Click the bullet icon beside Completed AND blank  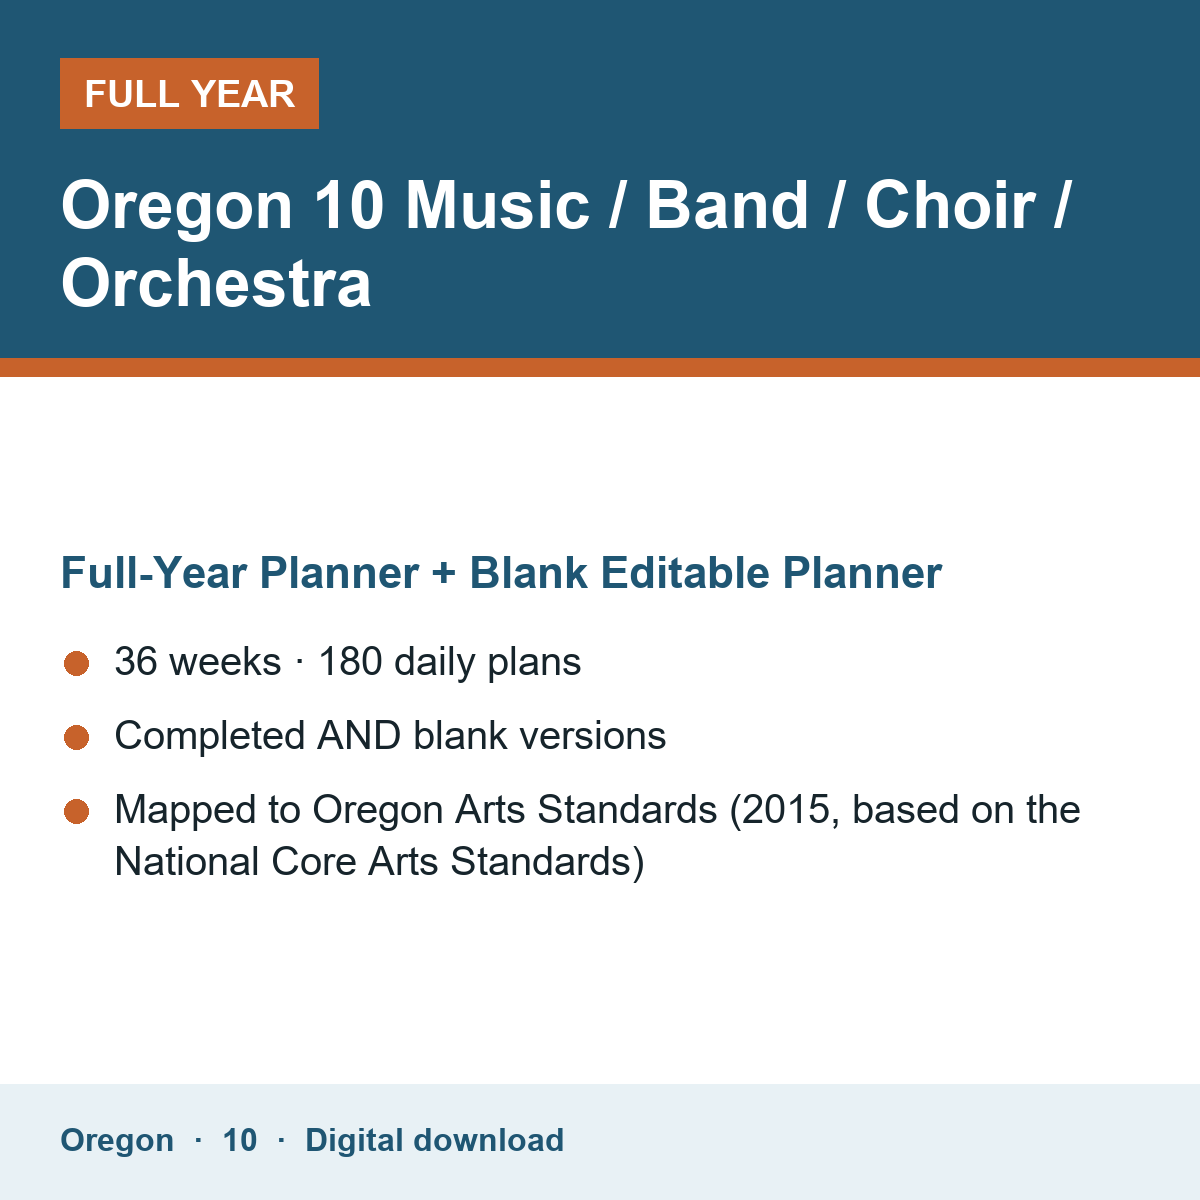pos(77,737)
